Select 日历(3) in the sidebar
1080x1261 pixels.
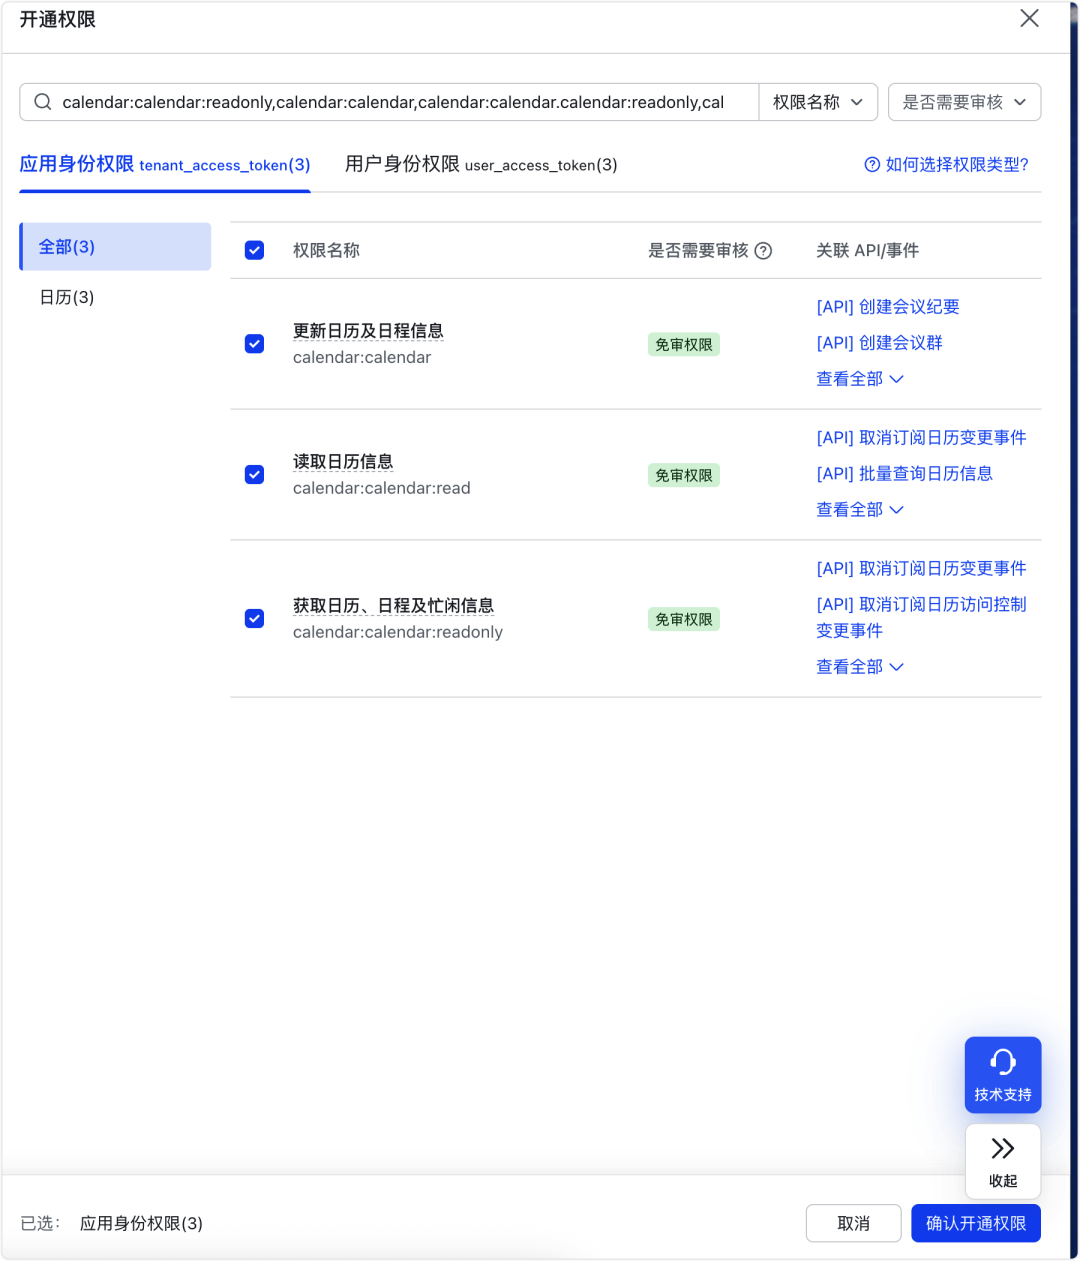pyautogui.click(x=65, y=296)
